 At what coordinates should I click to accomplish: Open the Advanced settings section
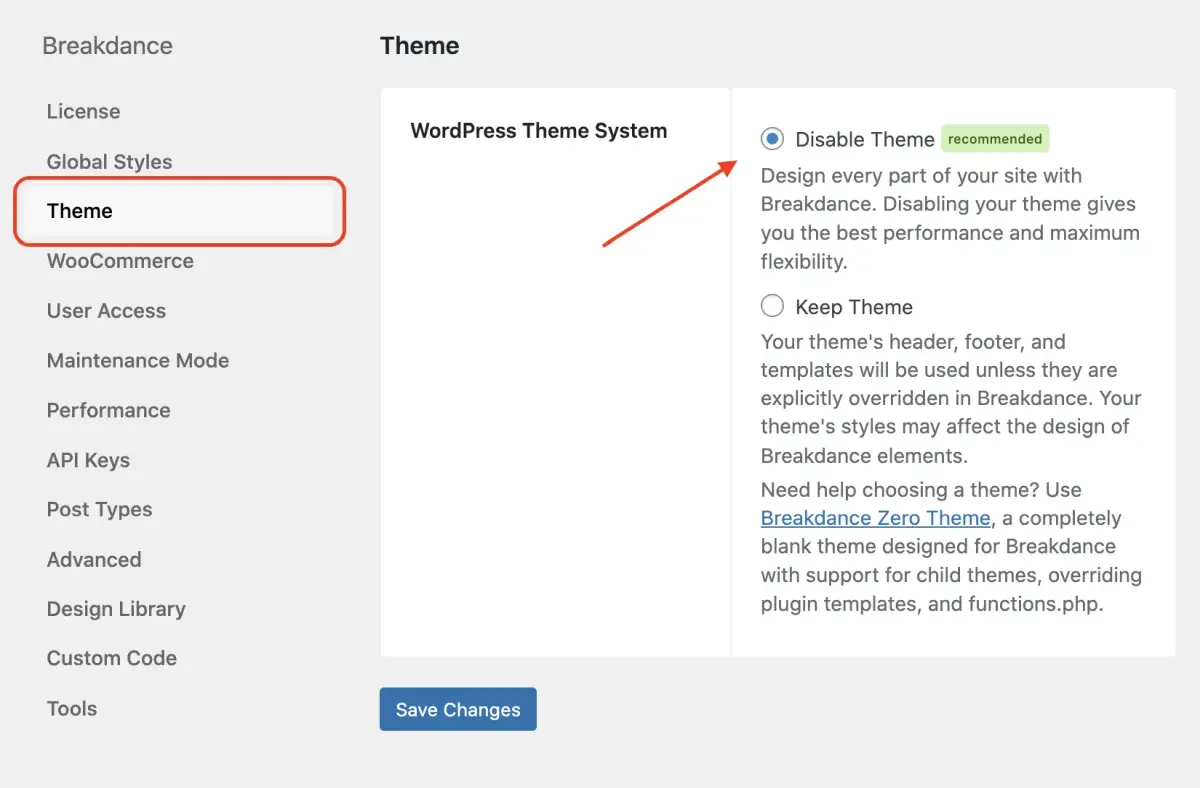(x=94, y=559)
